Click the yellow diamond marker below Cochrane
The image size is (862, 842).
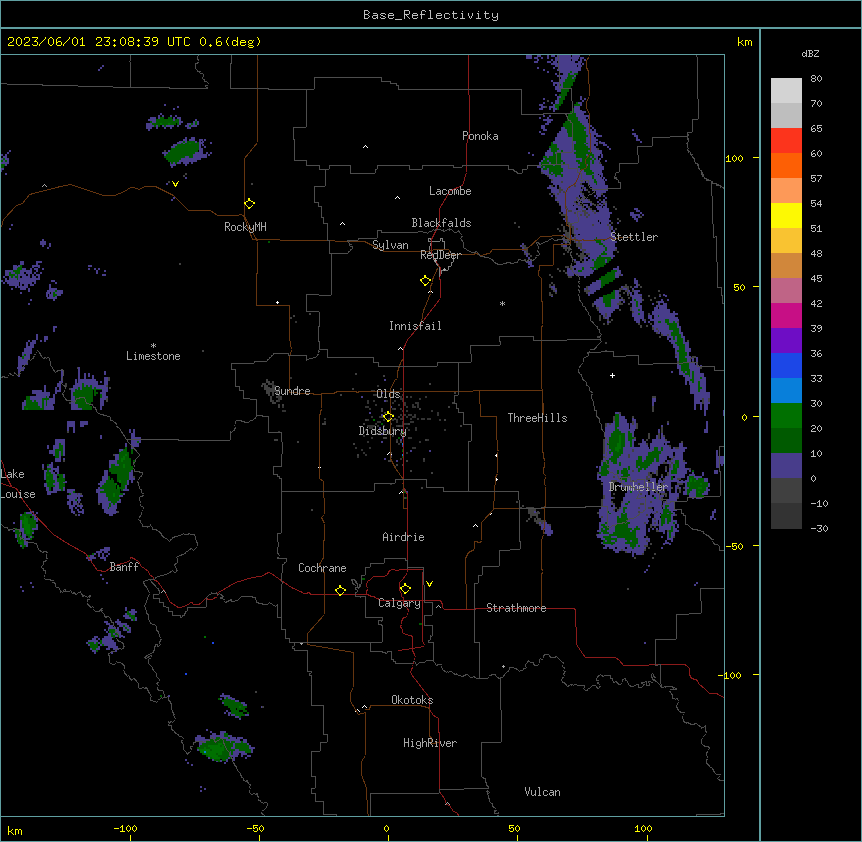tap(340, 590)
